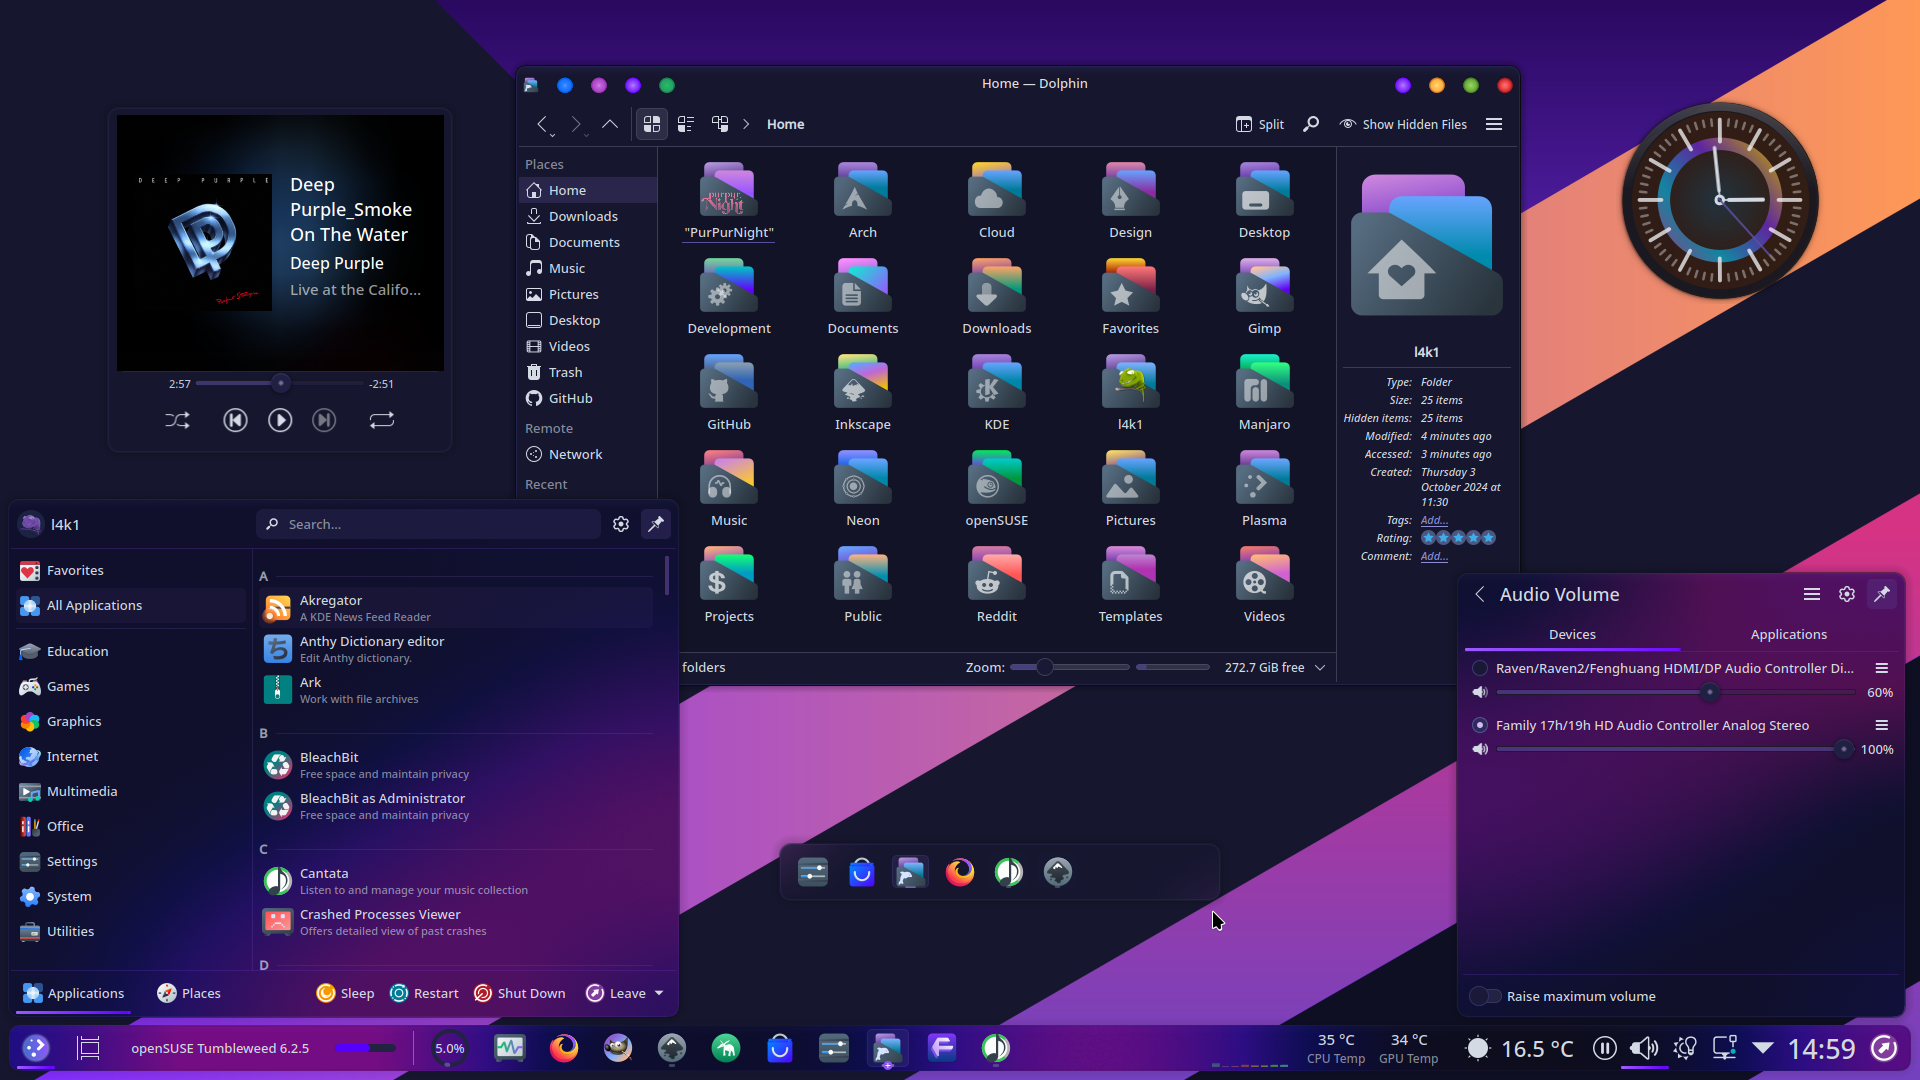Mute the Family 17h/19h Analog Stereo device
This screenshot has width=1920, height=1080.
click(x=1480, y=749)
